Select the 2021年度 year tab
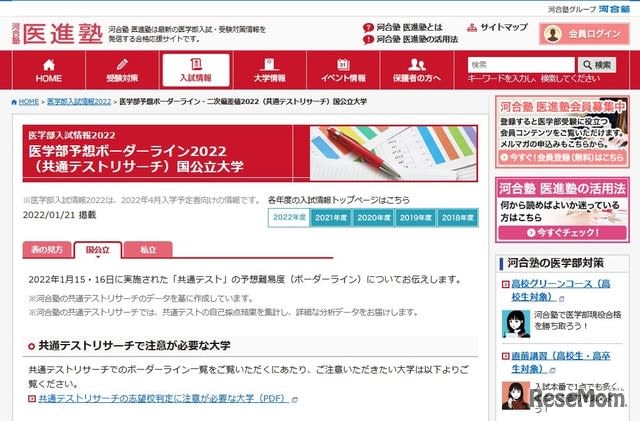640x421 pixels. pyautogui.click(x=331, y=218)
